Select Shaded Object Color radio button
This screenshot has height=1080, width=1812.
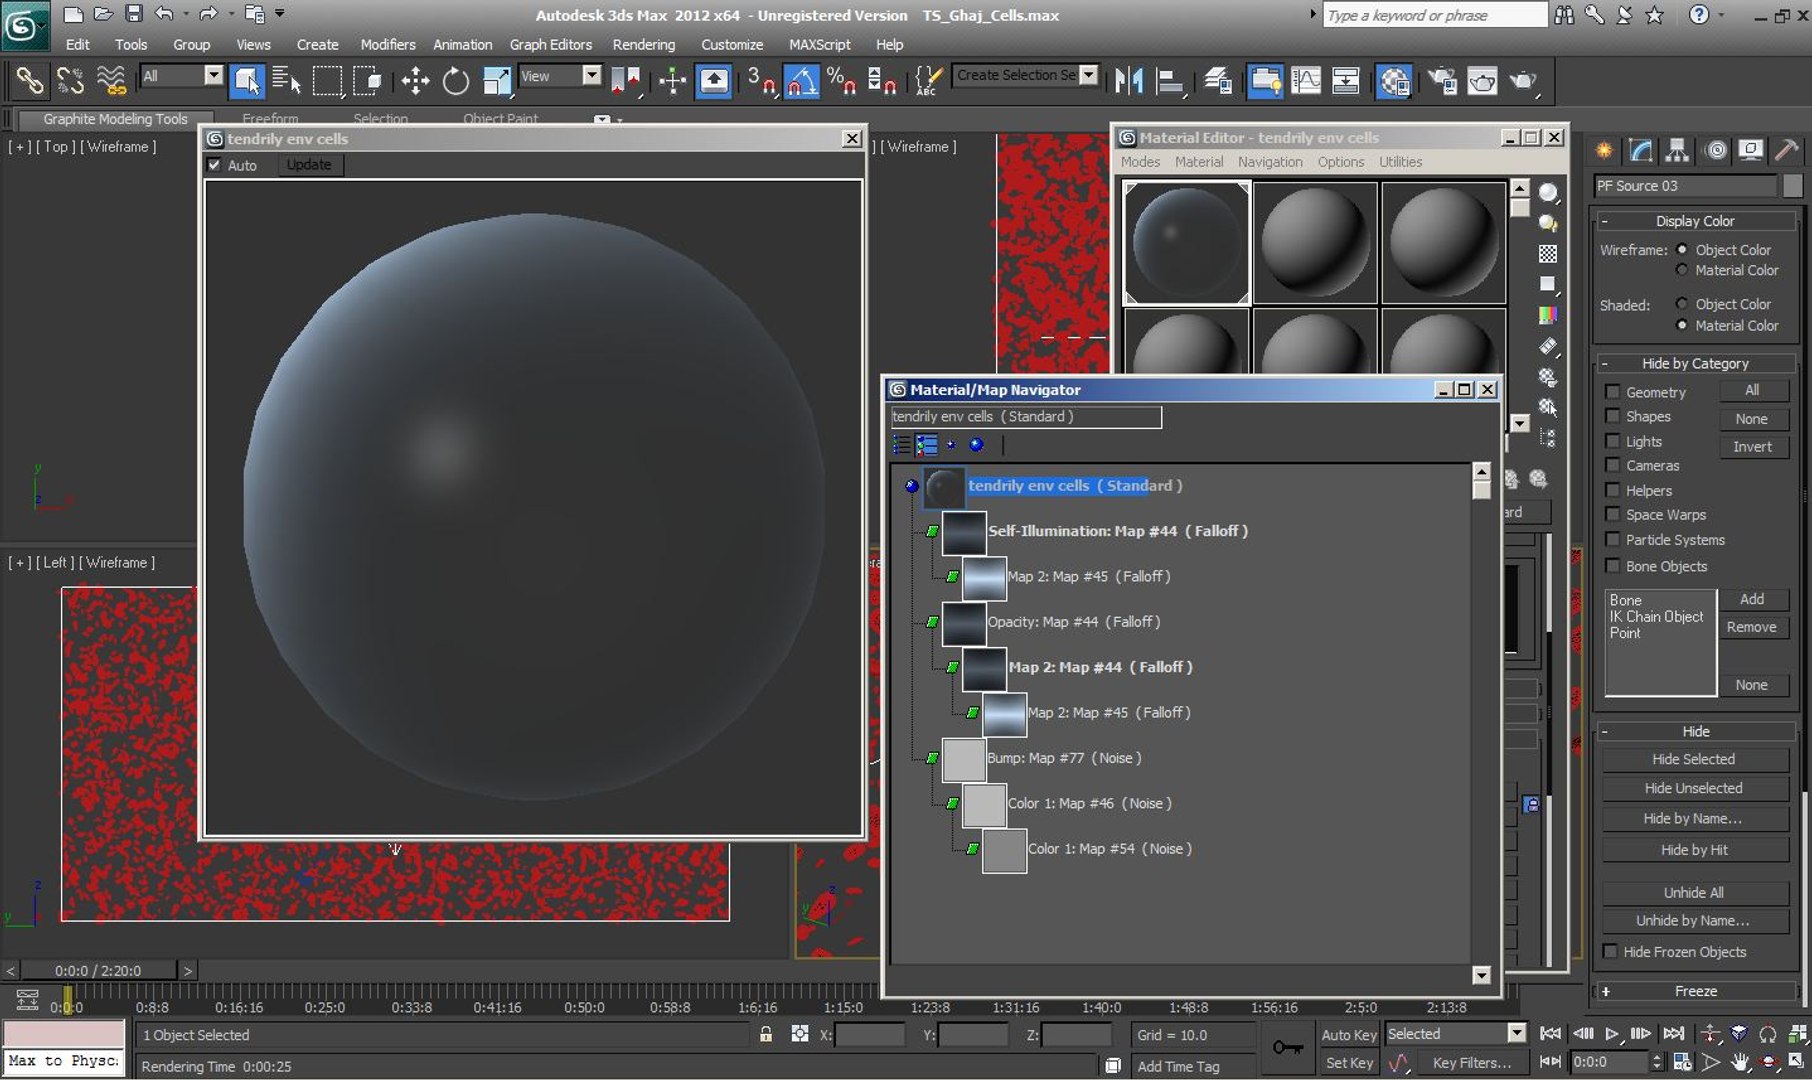click(x=1682, y=304)
